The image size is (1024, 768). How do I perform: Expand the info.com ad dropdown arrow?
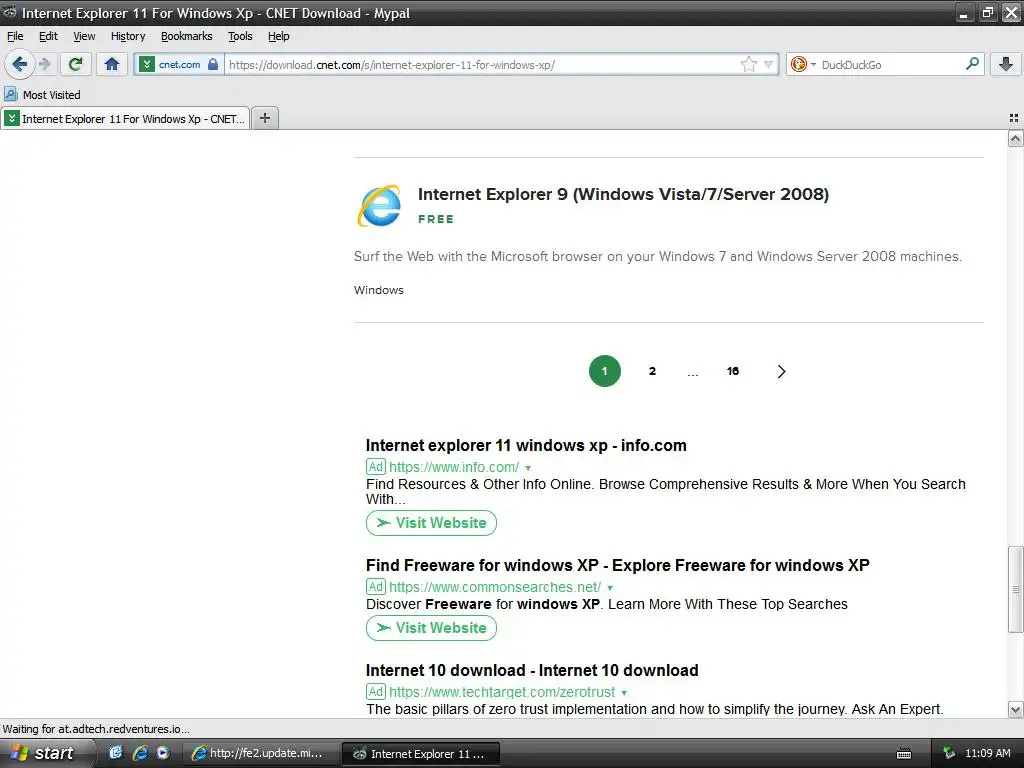[528, 468]
